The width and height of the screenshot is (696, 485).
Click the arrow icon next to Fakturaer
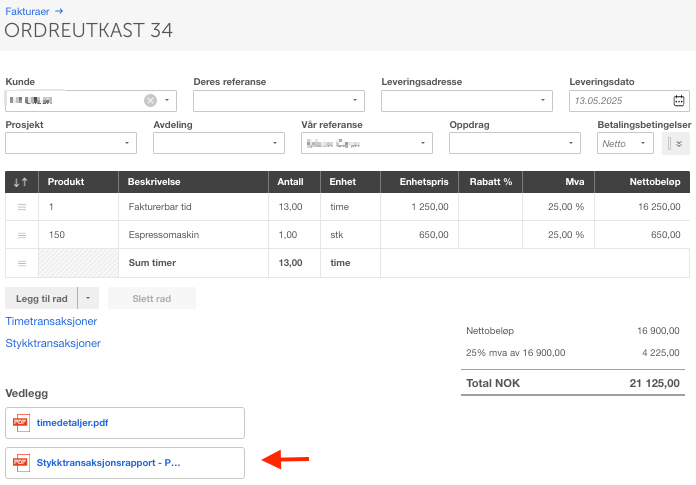[59, 11]
